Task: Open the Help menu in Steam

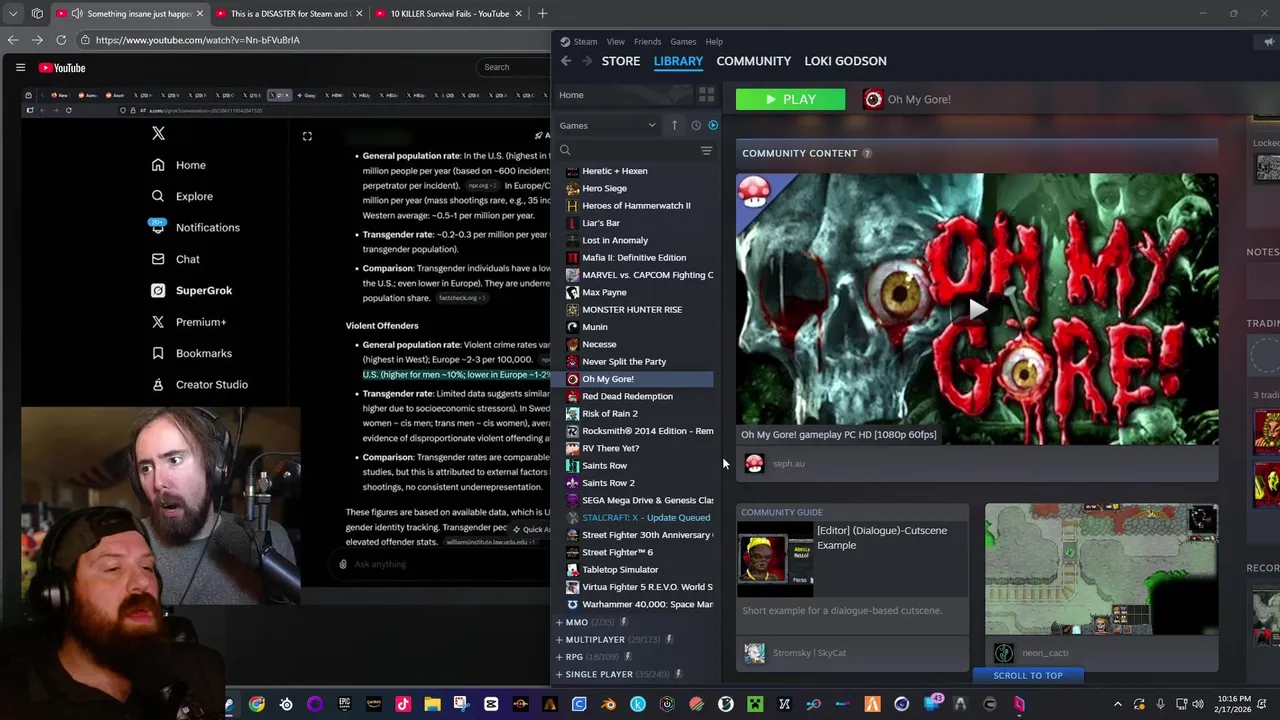Action: (714, 41)
